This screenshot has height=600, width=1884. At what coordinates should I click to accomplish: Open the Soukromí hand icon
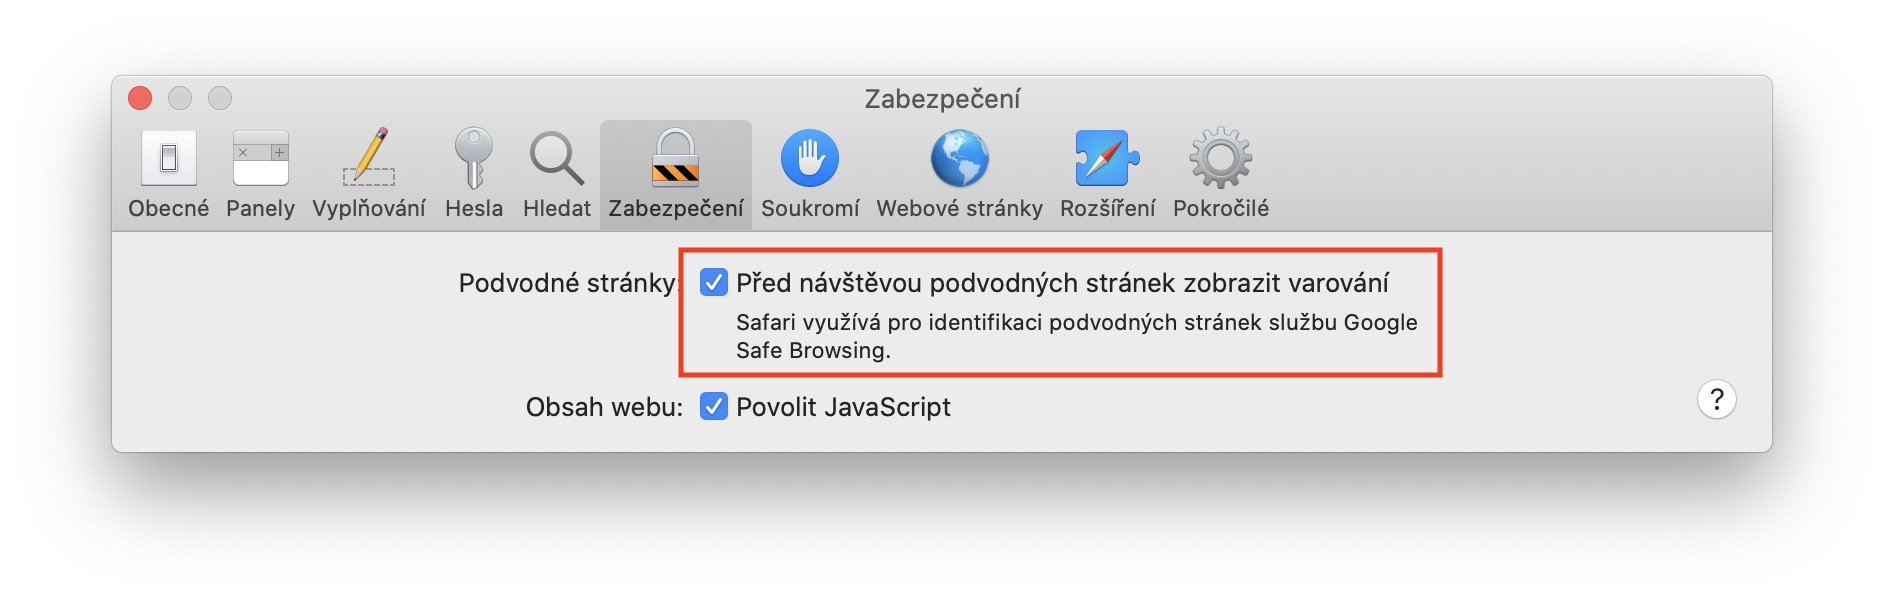click(809, 158)
